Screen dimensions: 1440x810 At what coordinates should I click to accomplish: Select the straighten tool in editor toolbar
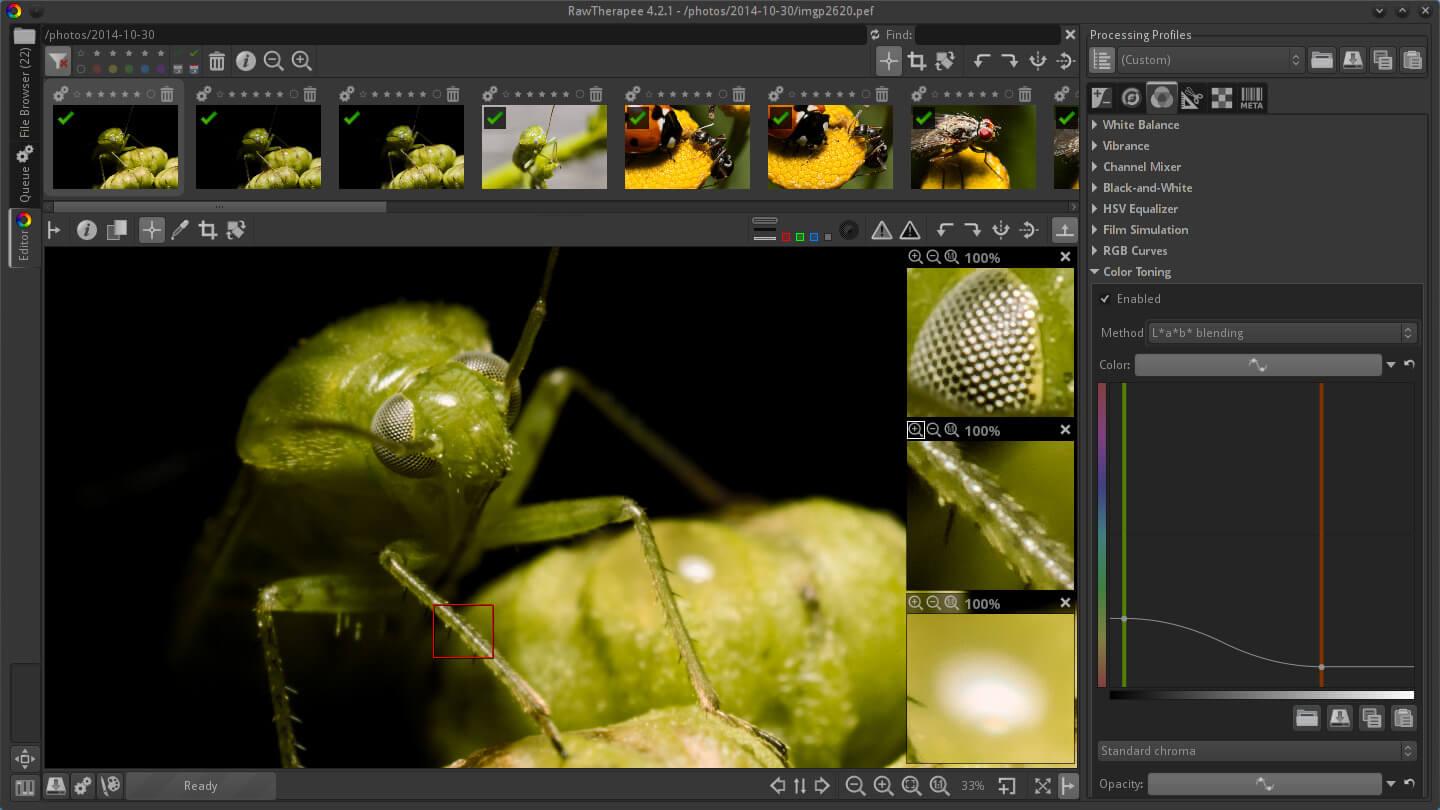[236, 230]
